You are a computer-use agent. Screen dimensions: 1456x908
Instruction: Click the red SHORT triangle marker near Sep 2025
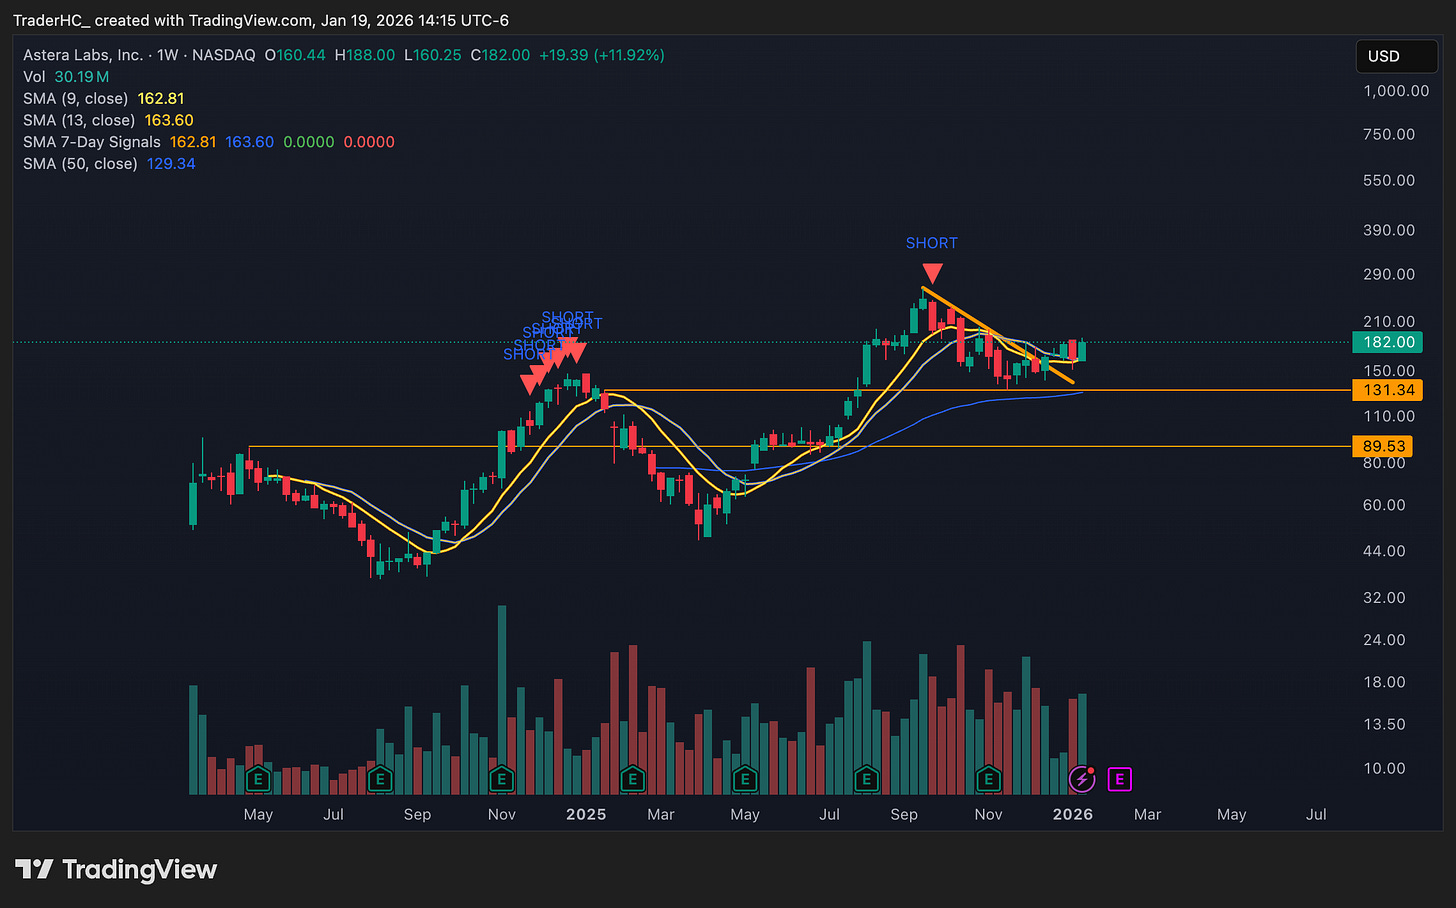tap(932, 273)
